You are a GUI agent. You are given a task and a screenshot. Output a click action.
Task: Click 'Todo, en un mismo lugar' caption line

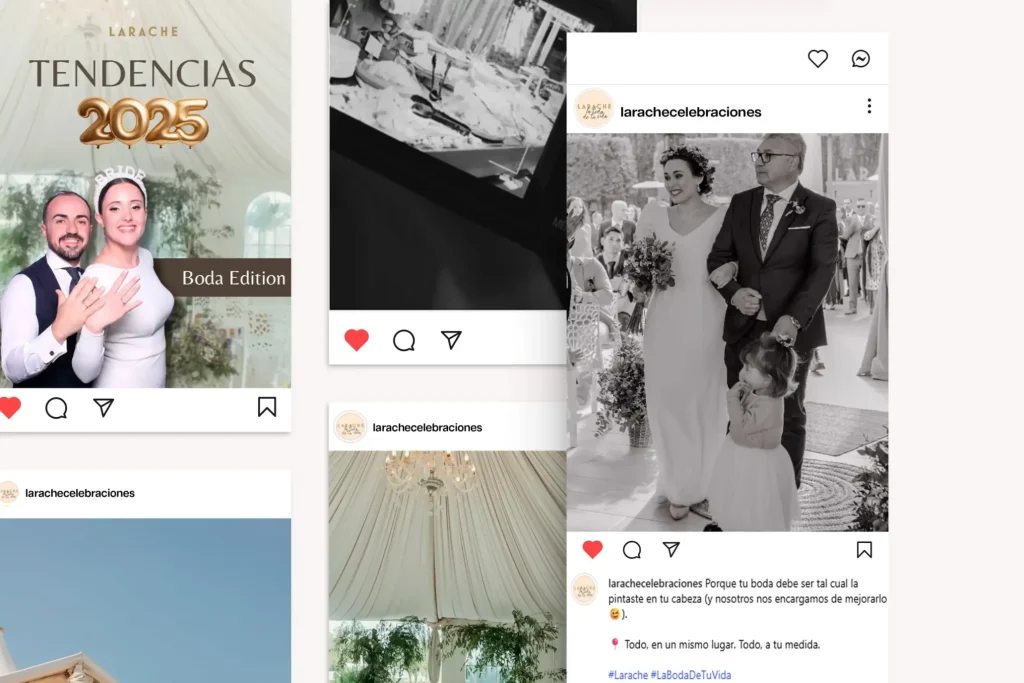click(x=722, y=644)
